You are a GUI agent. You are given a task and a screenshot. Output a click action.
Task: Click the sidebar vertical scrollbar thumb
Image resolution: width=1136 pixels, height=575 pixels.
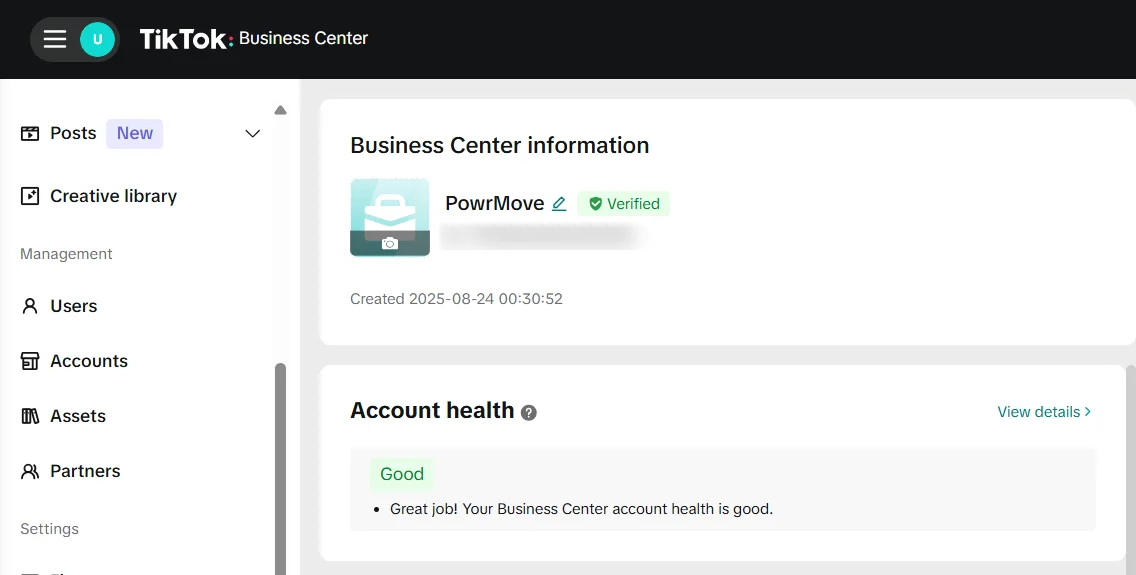[280, 469]
